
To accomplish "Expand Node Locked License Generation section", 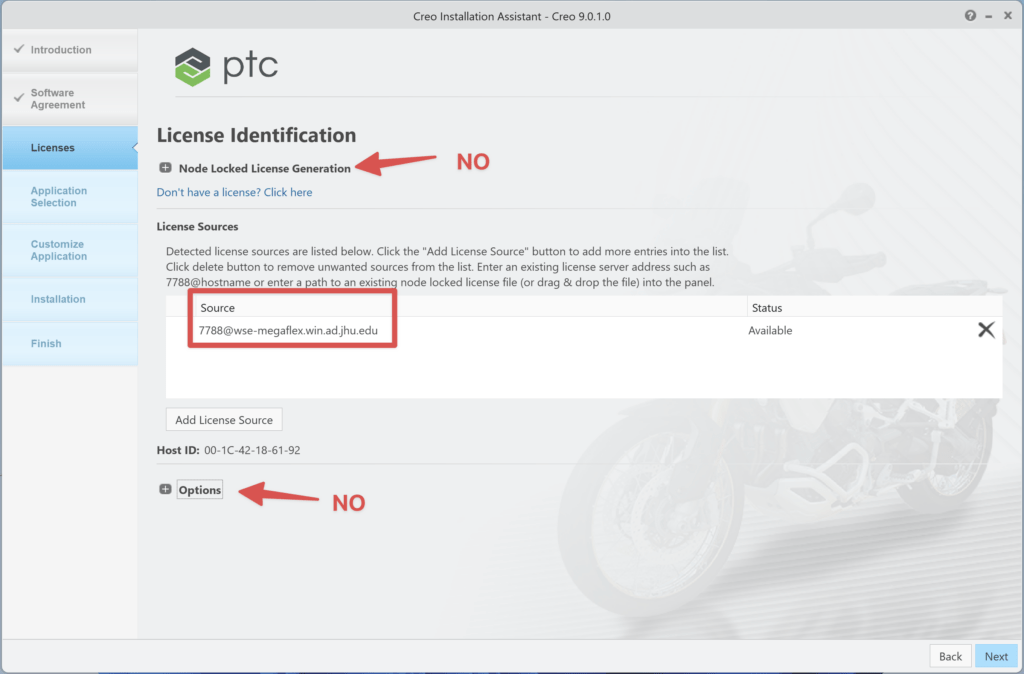I will pyautogui.click(x=165, y=168).
